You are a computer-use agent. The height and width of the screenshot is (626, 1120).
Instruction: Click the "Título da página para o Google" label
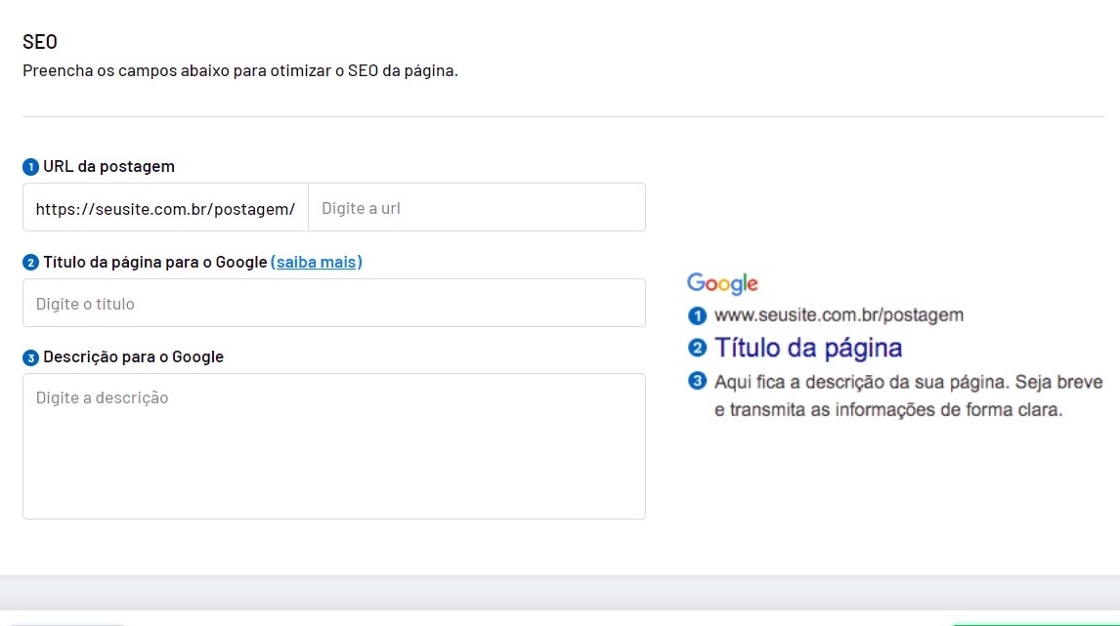[x=155, y=262]
